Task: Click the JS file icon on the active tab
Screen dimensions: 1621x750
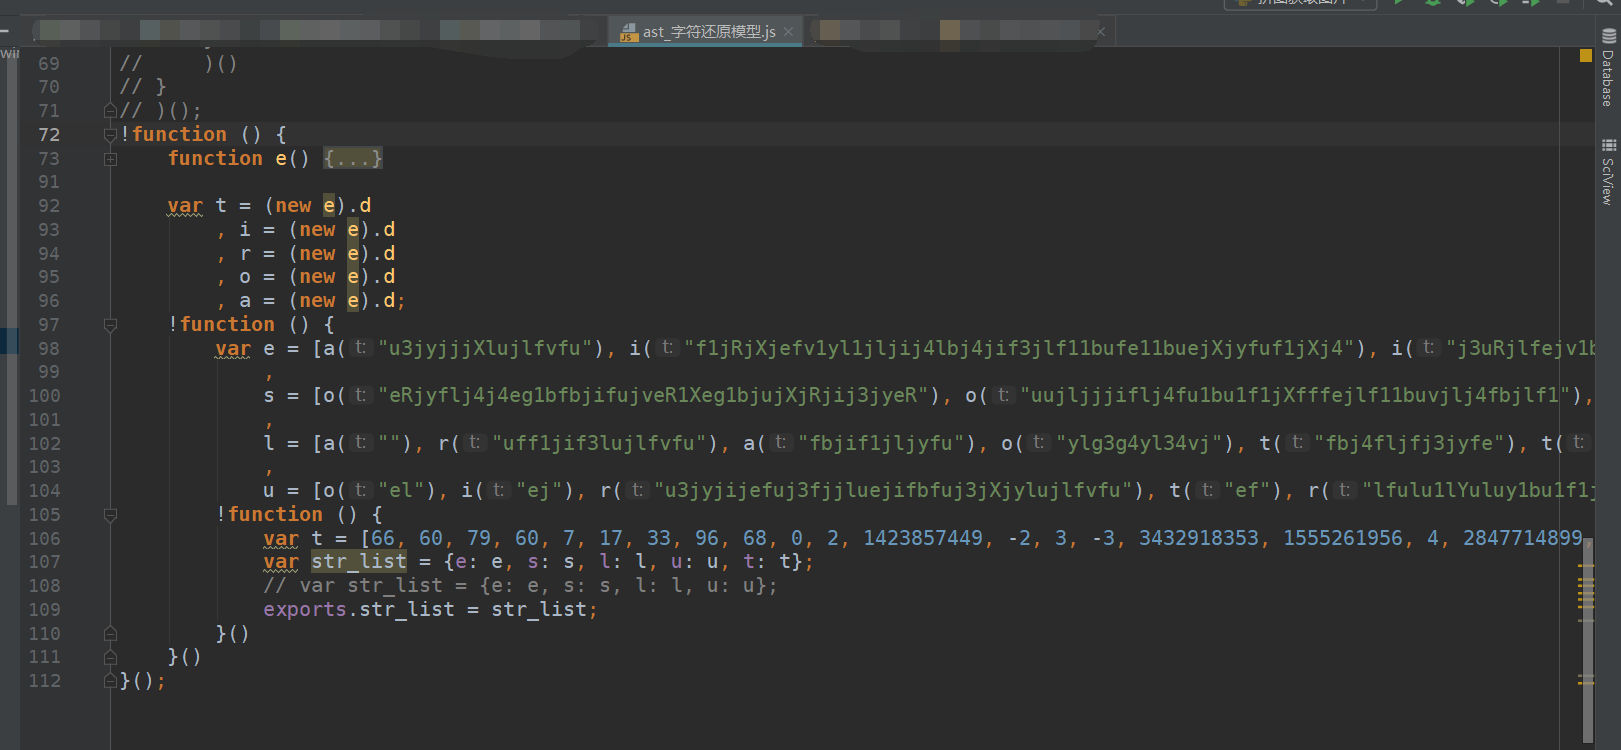Action: [628, 33]
